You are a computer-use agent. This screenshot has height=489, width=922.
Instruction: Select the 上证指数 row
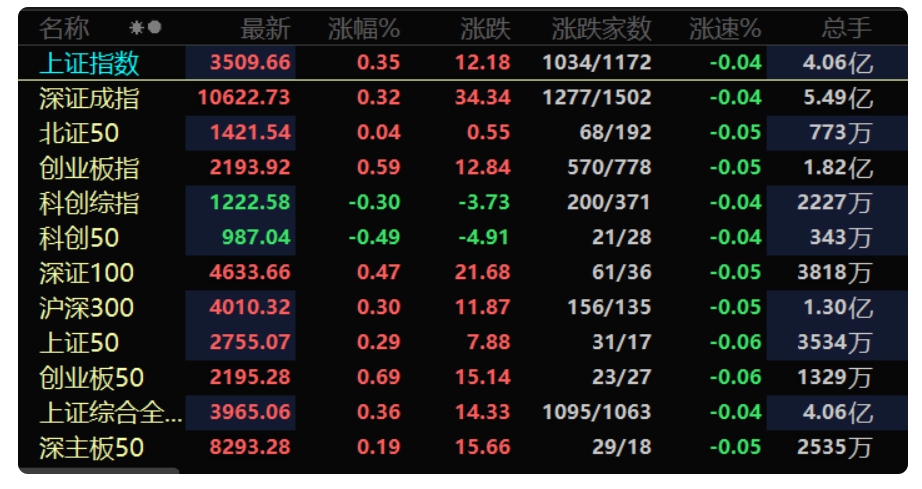(463, 62)
